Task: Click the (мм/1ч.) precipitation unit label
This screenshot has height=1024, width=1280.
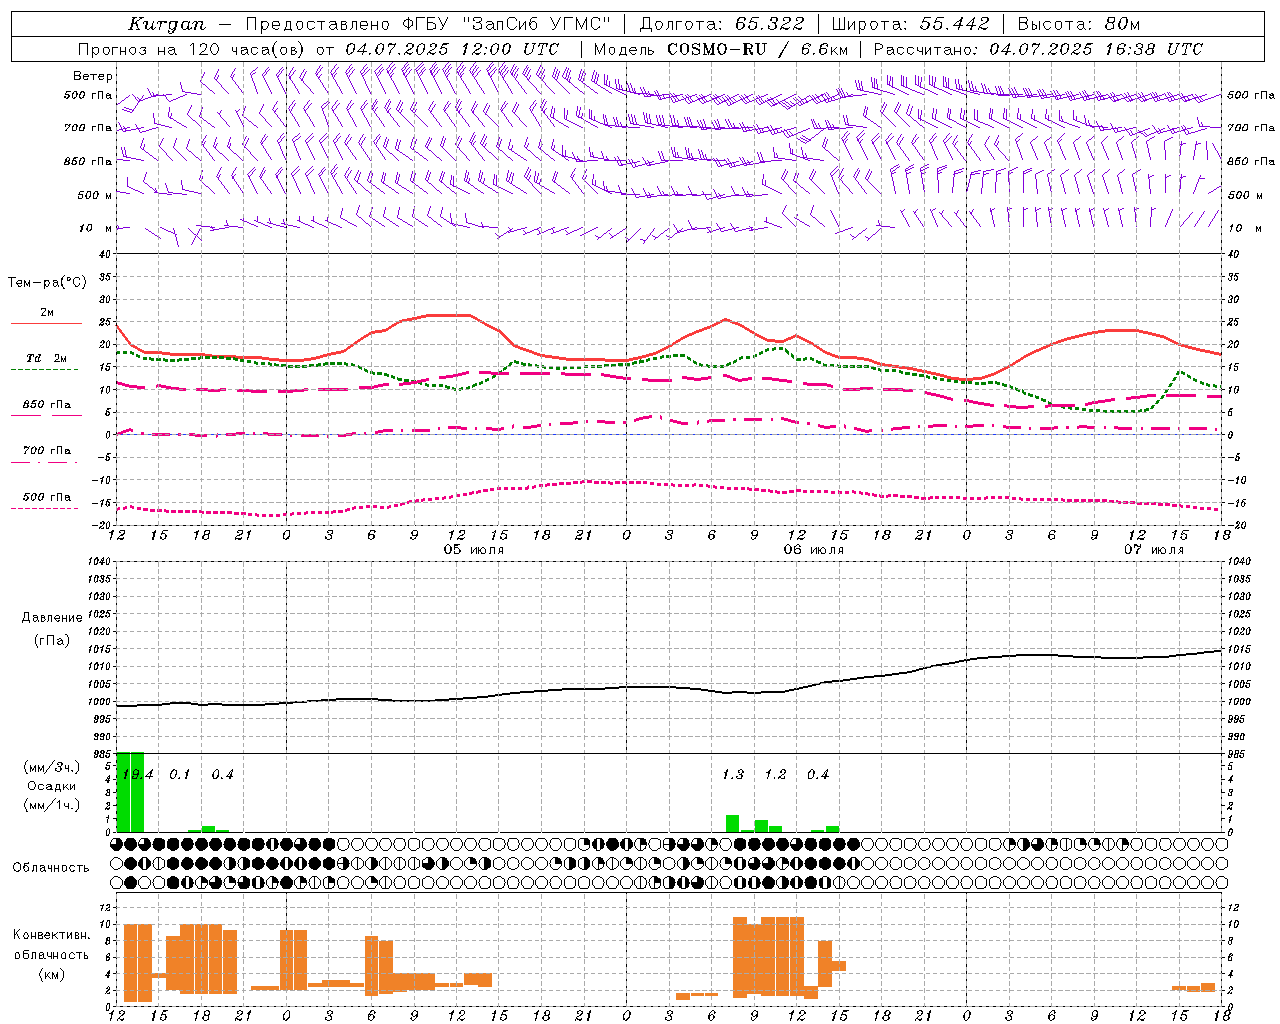Action: click(52, 805)
